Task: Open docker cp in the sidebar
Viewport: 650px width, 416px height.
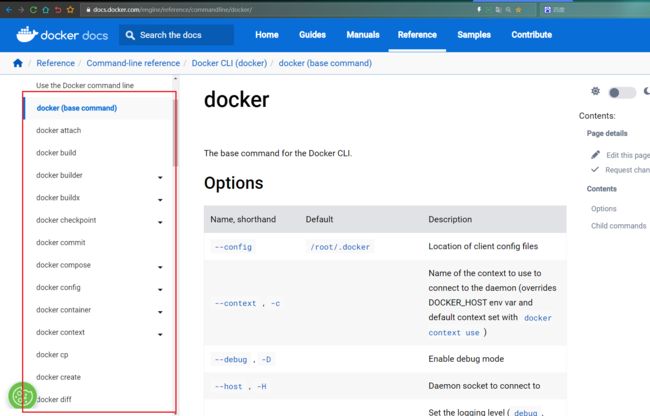Action: pyautogui.click(x=52, y=355)
